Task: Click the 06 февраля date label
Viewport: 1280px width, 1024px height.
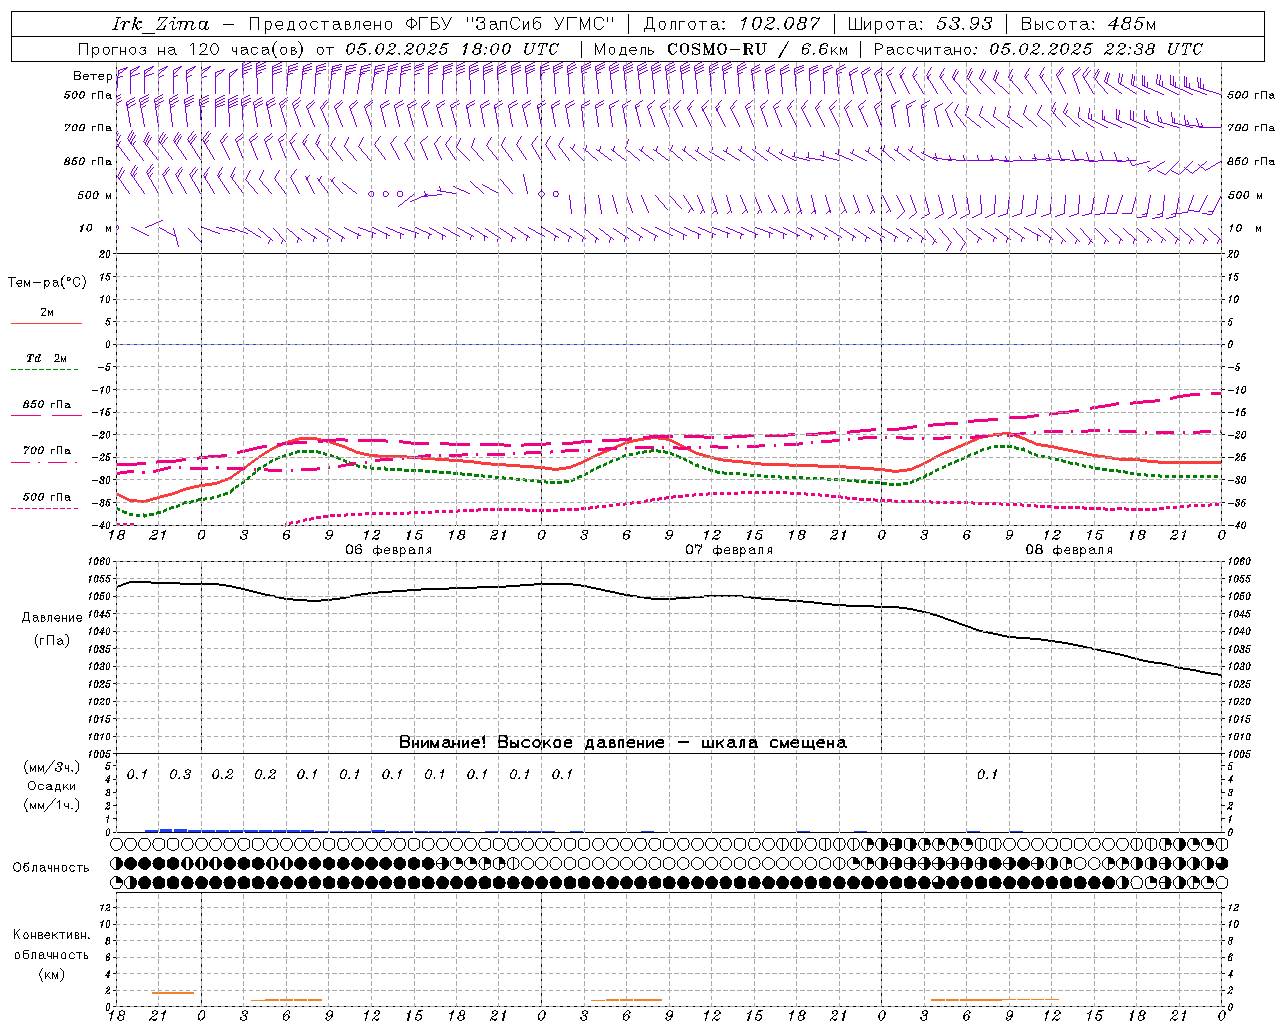Action: (389, 550)
